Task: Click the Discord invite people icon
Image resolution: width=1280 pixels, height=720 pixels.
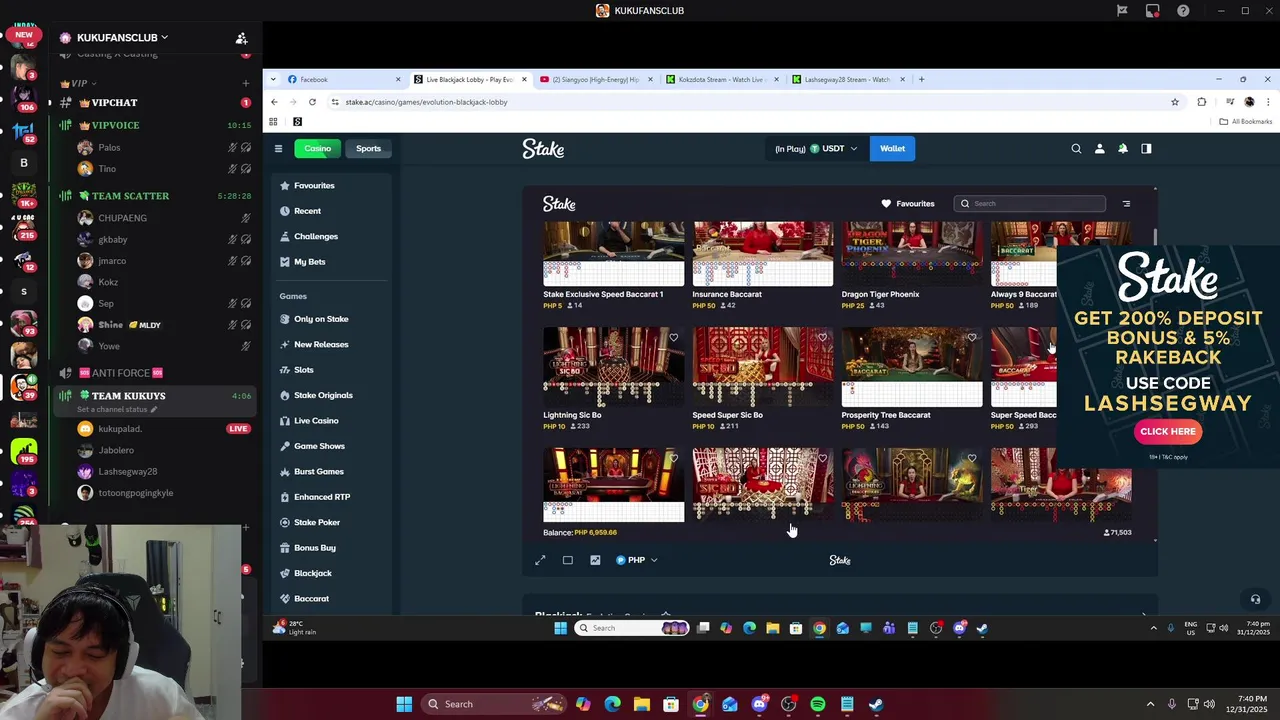Action: tap(241, 38)
